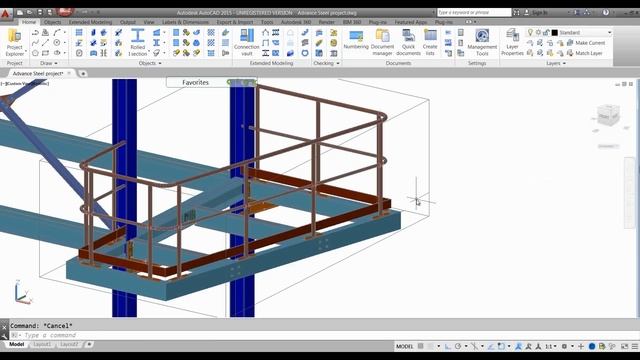Open the Project Explorer dropdown arrow
This screenshot has width=640, height=360.
tap(26, 52)
